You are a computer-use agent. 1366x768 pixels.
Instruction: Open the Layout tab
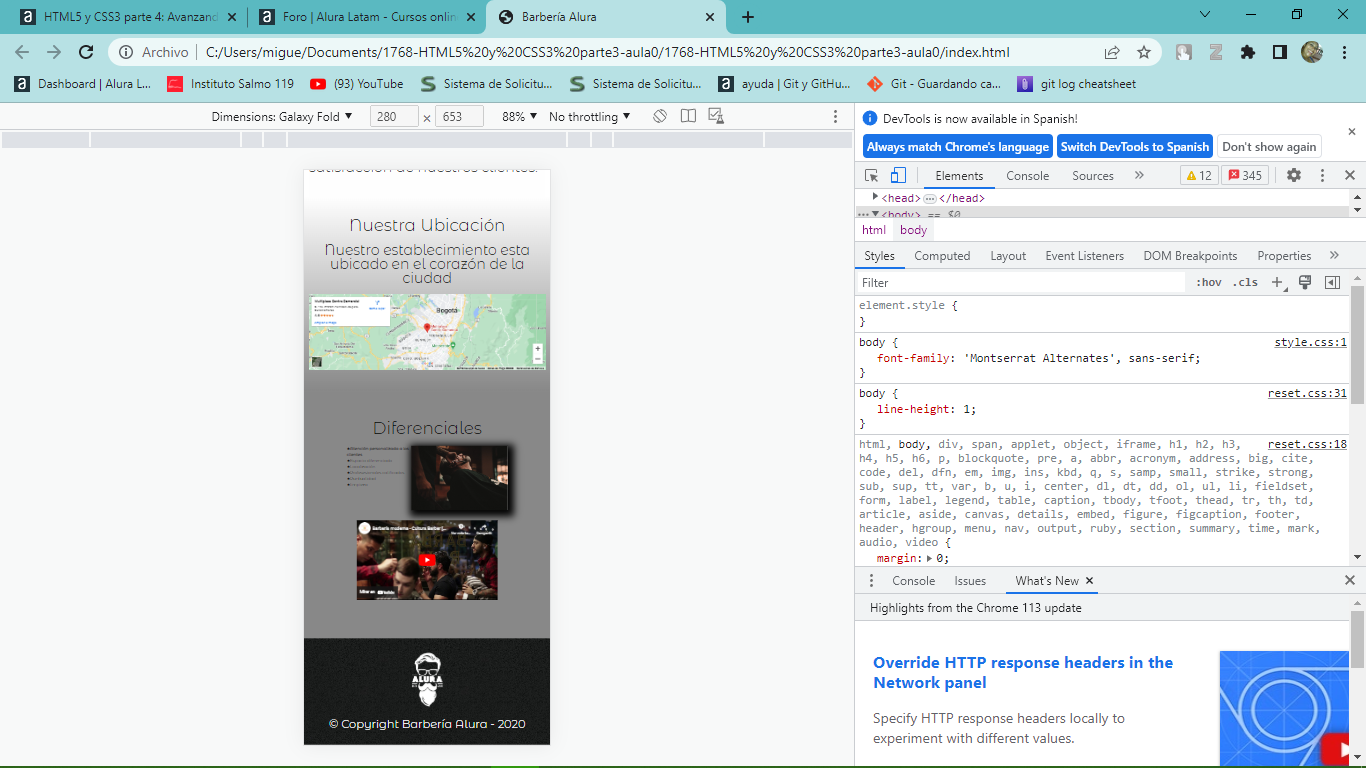point(1008,256)
